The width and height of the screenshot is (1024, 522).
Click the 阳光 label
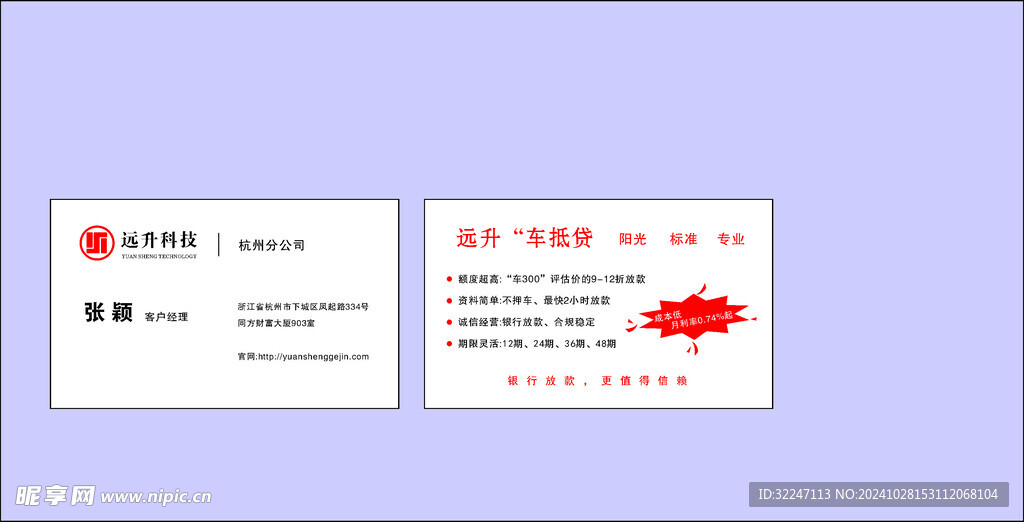pyautogui.click(x=633, y=239)
